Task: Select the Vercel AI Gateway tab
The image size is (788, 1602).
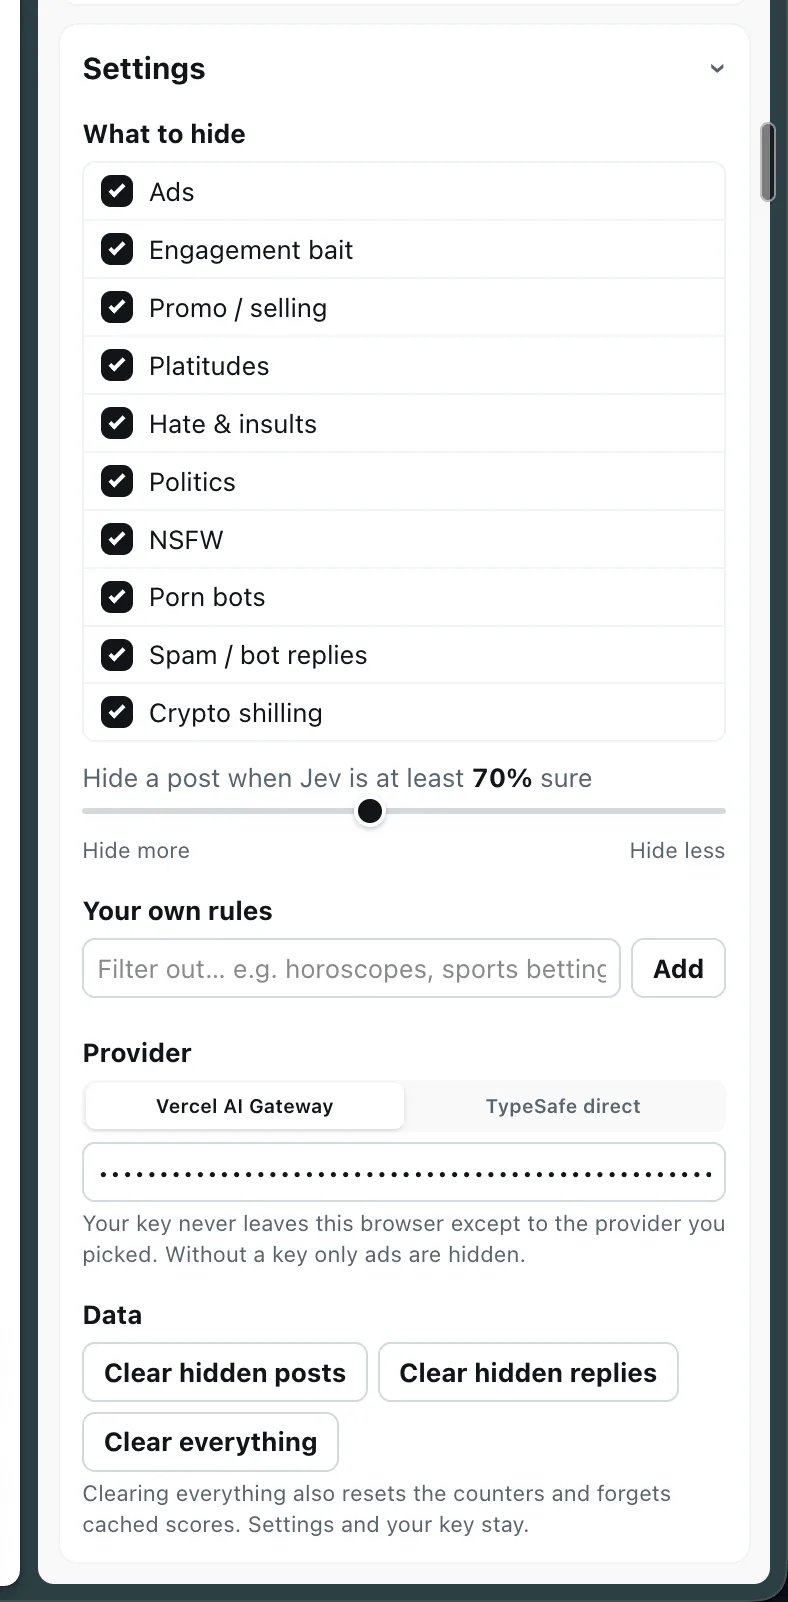Action: tap(245, 1106)
